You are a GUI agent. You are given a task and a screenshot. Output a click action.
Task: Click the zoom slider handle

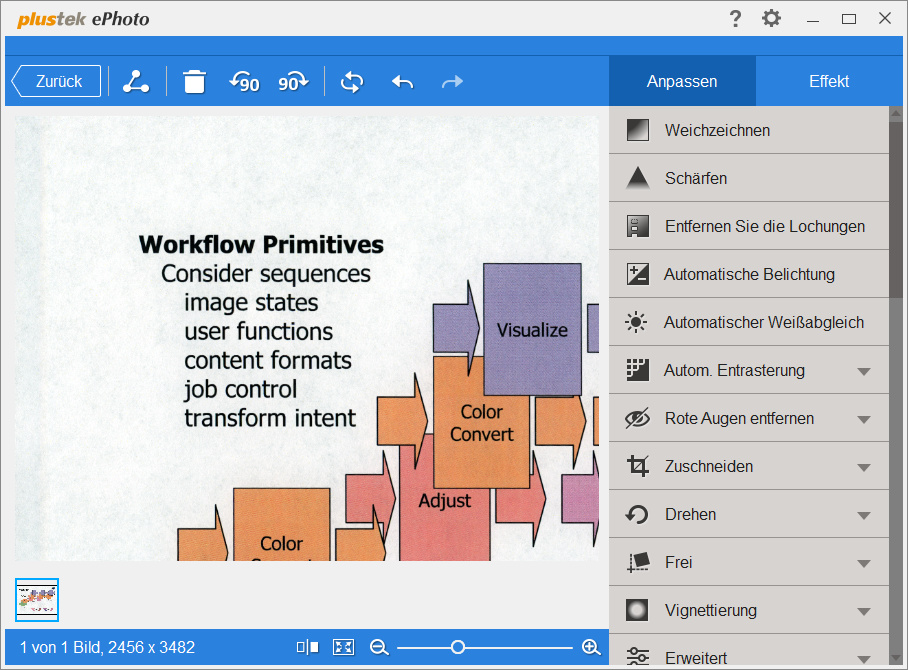pos(457,647)
